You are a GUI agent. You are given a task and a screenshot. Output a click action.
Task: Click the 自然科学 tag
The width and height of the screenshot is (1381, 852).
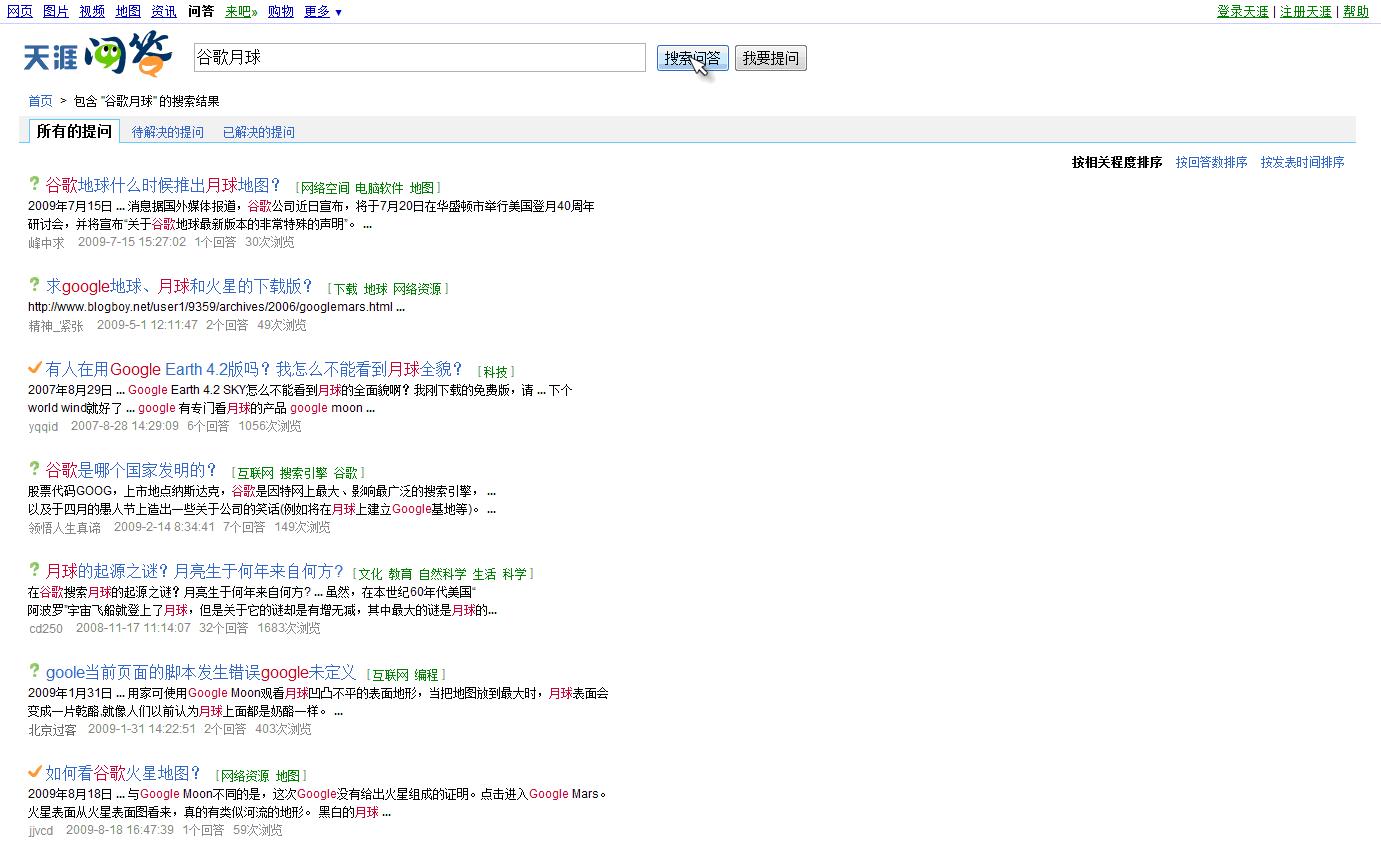(x=442, y=574)
